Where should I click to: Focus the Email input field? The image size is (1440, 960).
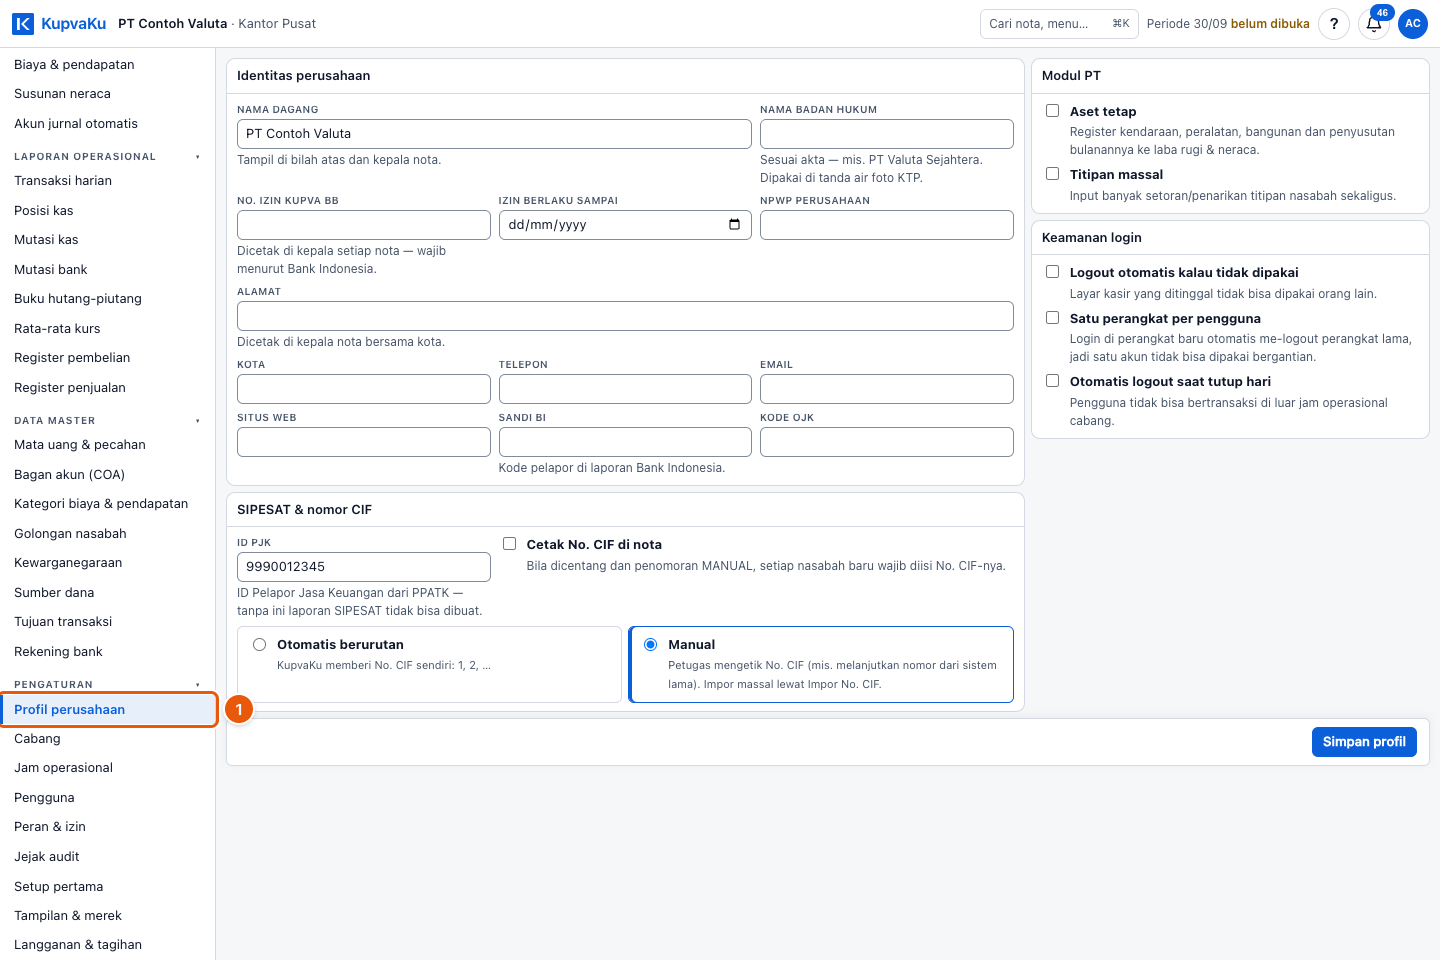tap(887, 389)
